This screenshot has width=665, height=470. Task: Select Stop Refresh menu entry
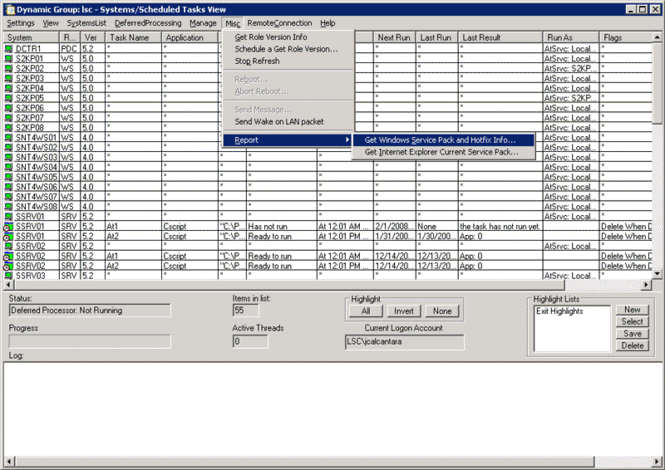click(288, 61)
